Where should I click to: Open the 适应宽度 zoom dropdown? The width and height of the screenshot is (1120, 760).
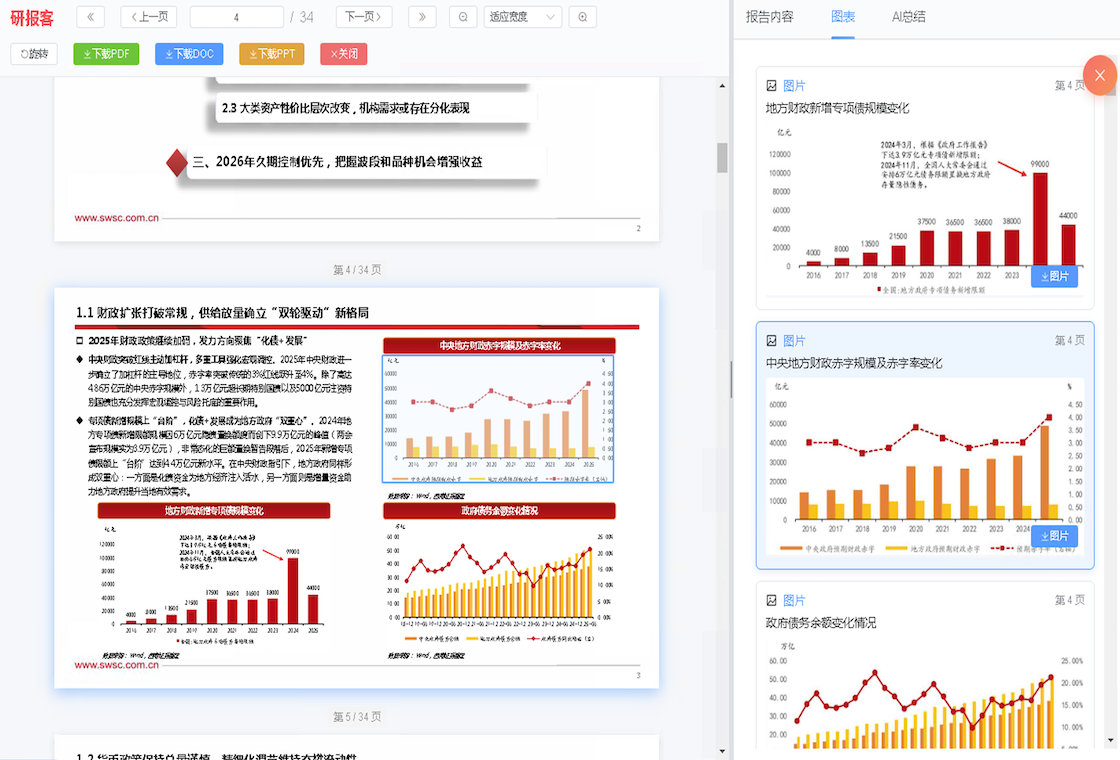coord(522,17)
